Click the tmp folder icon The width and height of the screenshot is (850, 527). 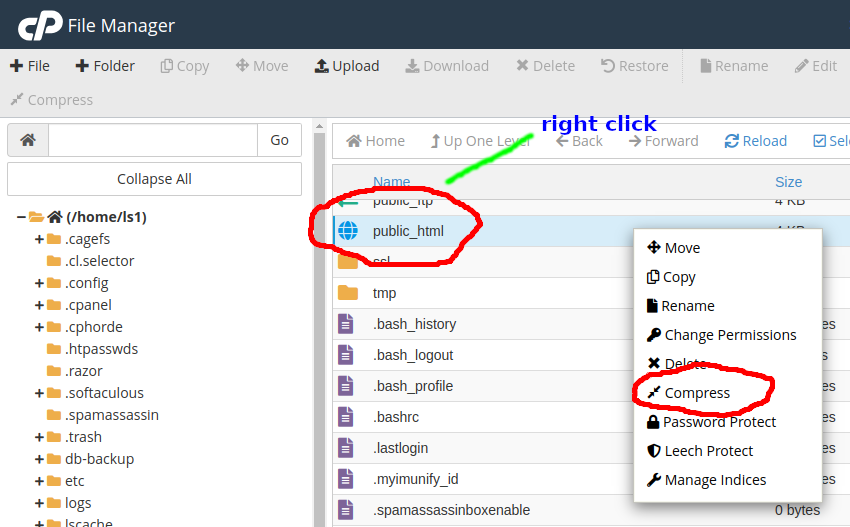point(347,293)
